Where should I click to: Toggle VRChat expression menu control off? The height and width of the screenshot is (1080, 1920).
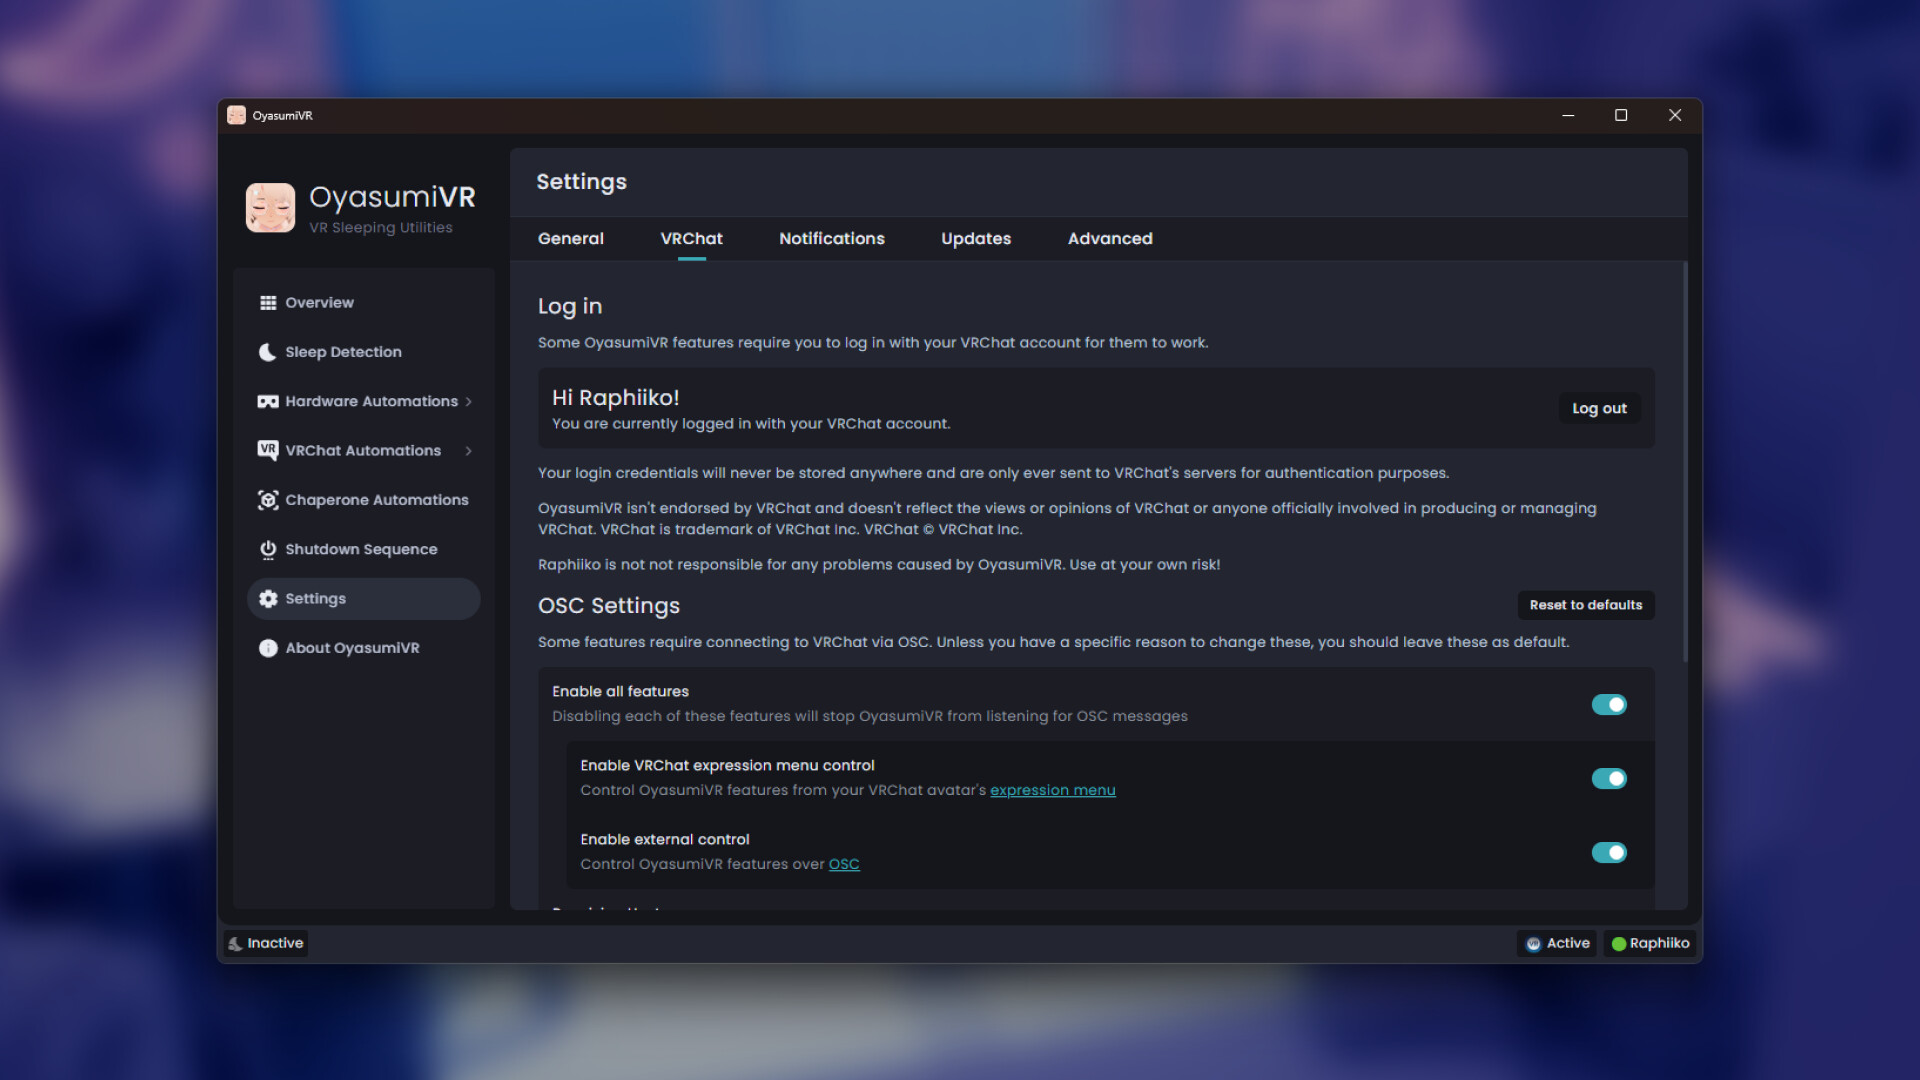click(1609, 778)
